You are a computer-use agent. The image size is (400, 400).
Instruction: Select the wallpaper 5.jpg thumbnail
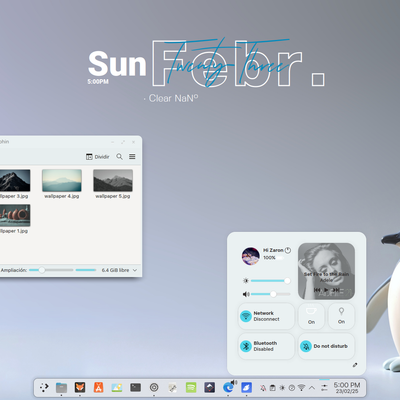pos(113,180)
